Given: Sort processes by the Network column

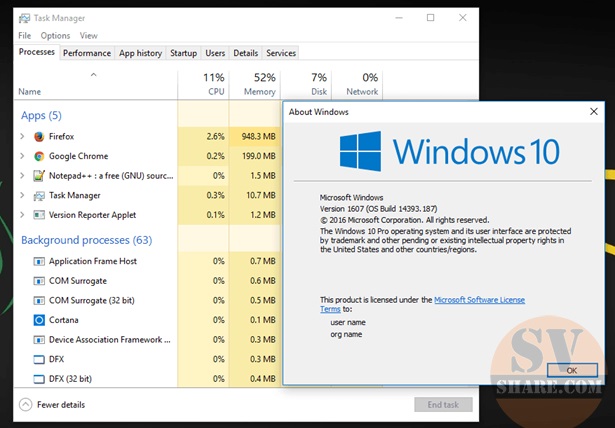Looking at the screenshot, I should 357,84.
